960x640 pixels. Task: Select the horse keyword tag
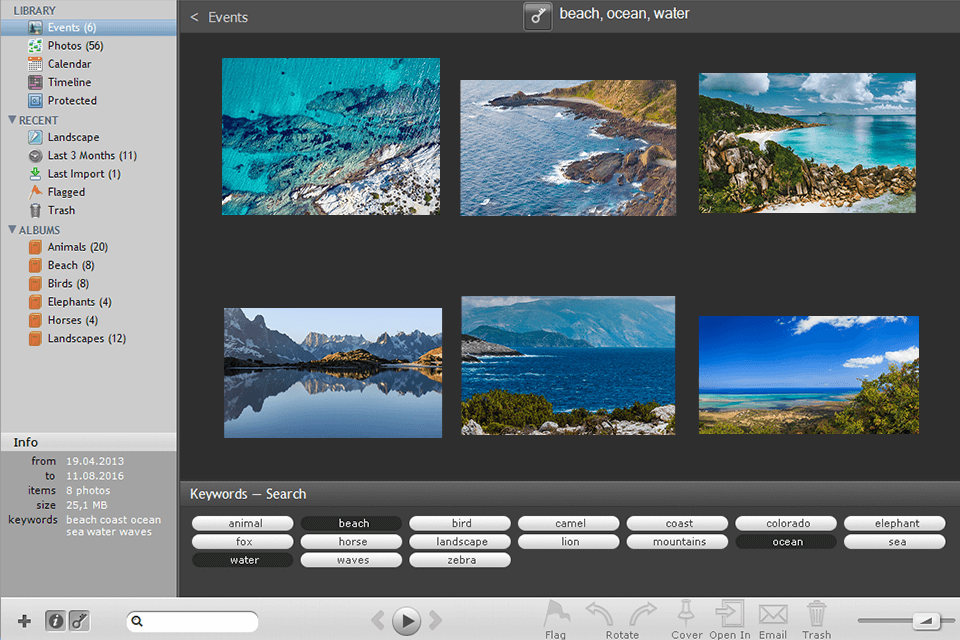point(351,541)
